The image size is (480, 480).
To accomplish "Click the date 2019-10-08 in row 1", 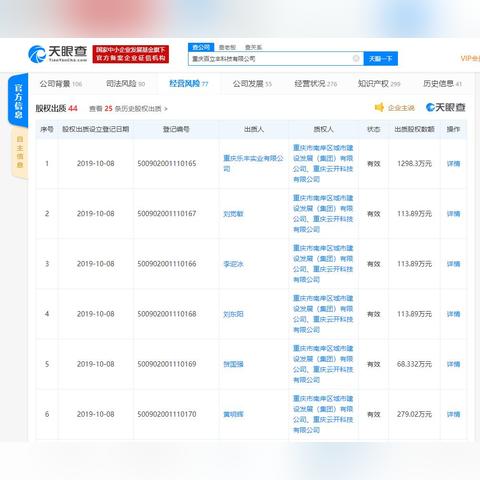I will click(x=96, y=164).
